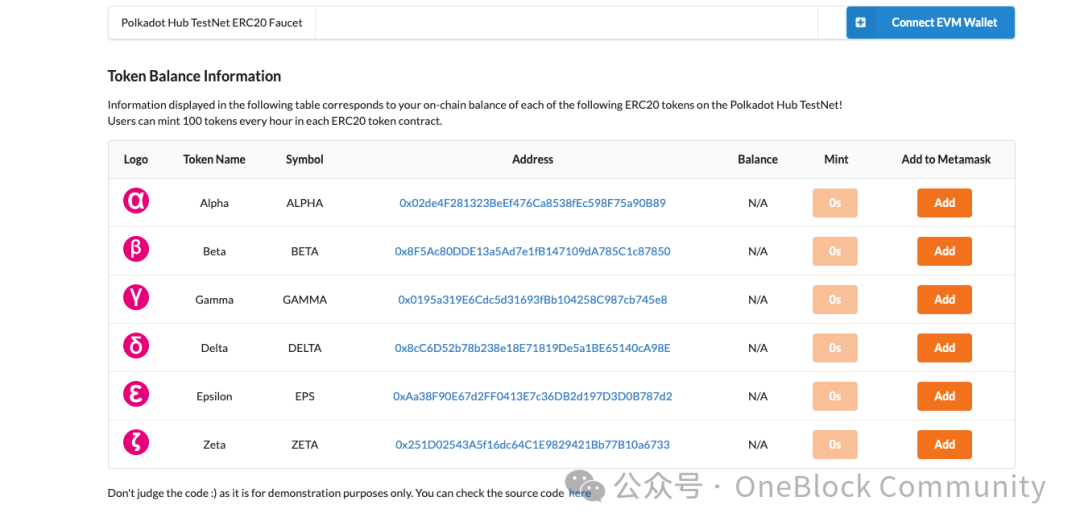Open the ZETA contract address link
Image resolution: width=1080 pixels, height=530 pixels.
[532, 445]
